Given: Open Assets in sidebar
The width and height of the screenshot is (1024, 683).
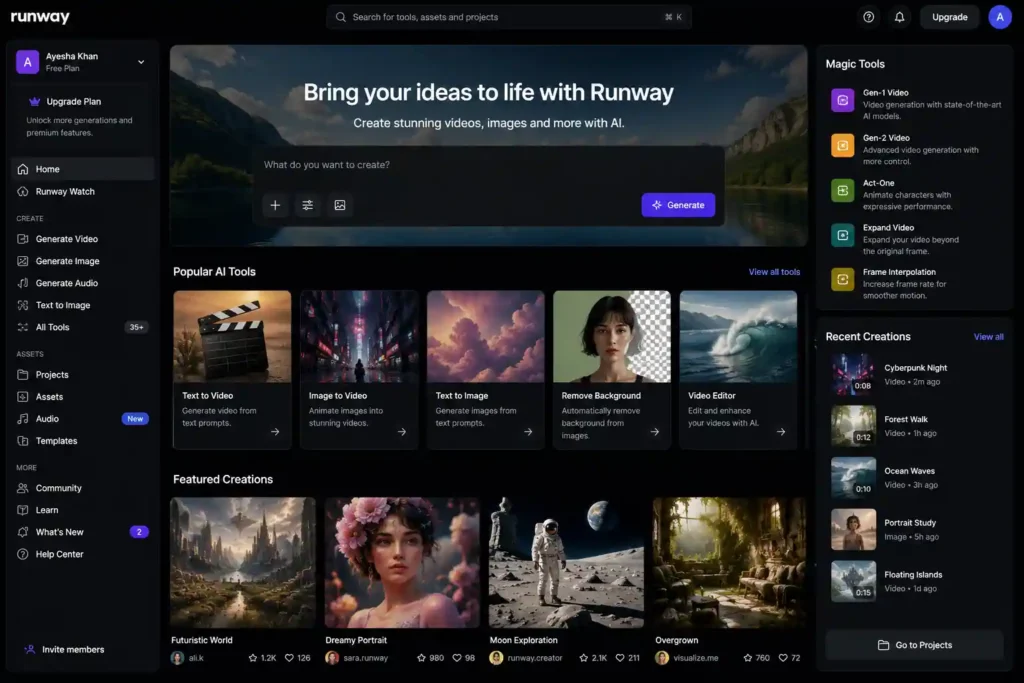Looking at the screenshot, I should (x=83, y=397).
